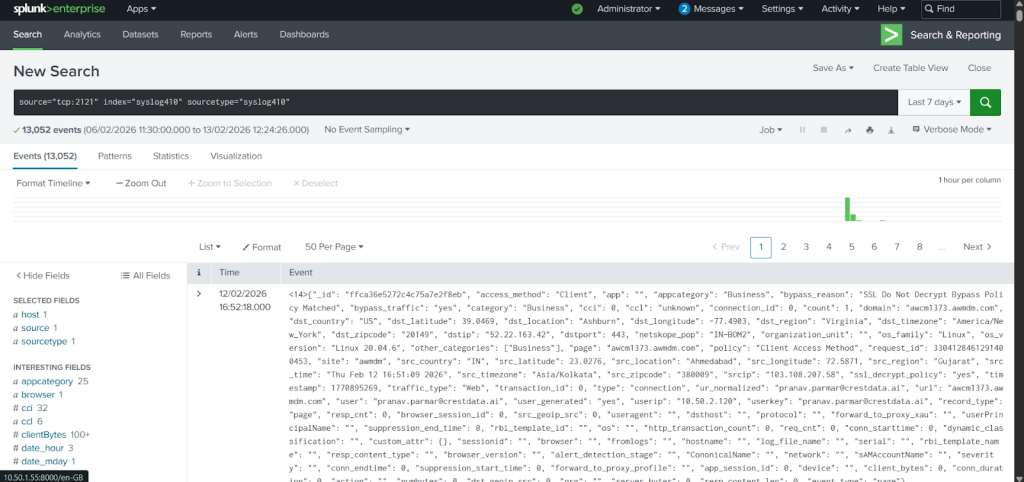Image resolution: width=1024 pixels, height=482 pixels.
Task: Open the Settings menu
Action: point(782,9)
